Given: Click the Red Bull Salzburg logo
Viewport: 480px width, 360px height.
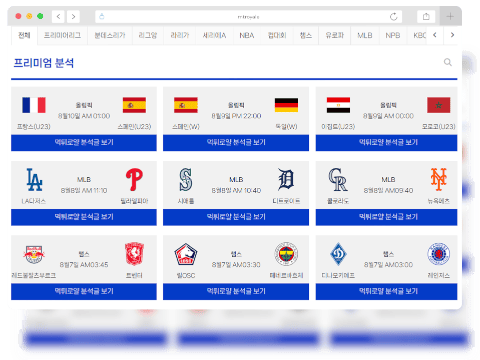Looking at the screenshot, I should pyautogui.click(x=34, y=254).
